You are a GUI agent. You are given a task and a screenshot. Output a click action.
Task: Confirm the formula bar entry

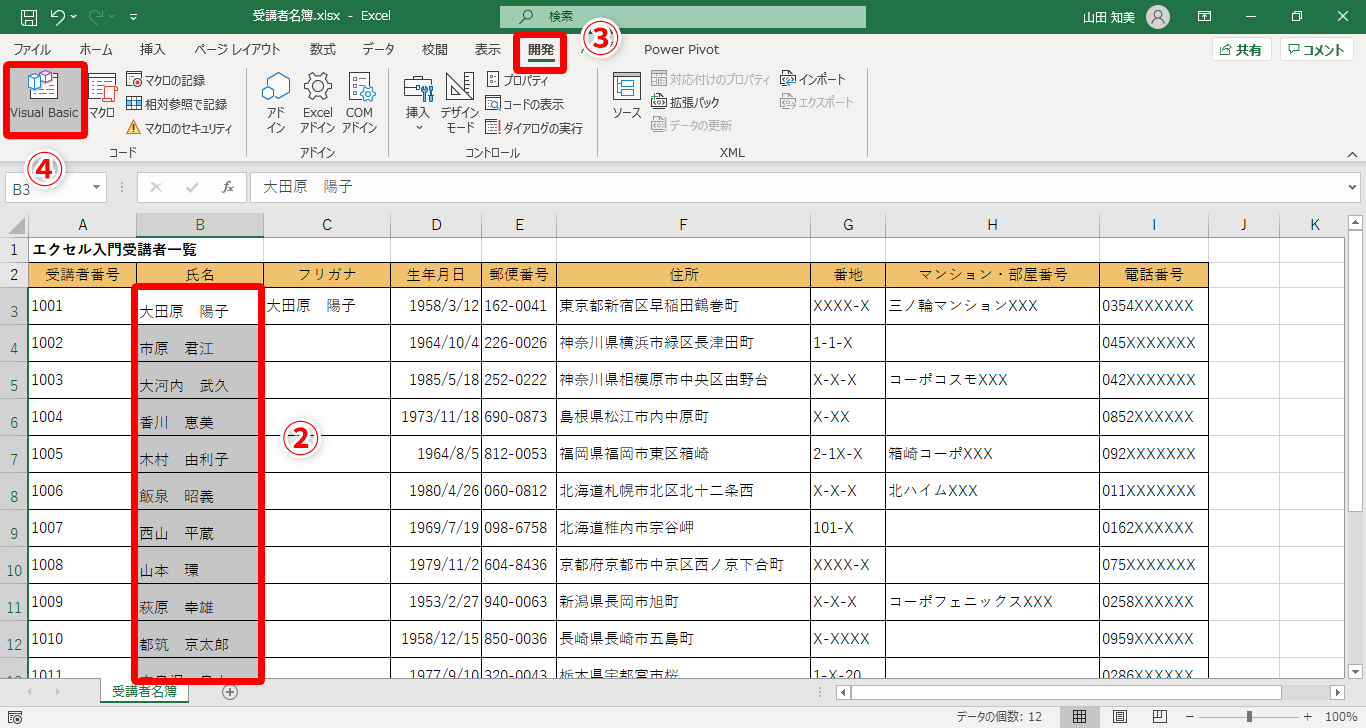[193, 187]
